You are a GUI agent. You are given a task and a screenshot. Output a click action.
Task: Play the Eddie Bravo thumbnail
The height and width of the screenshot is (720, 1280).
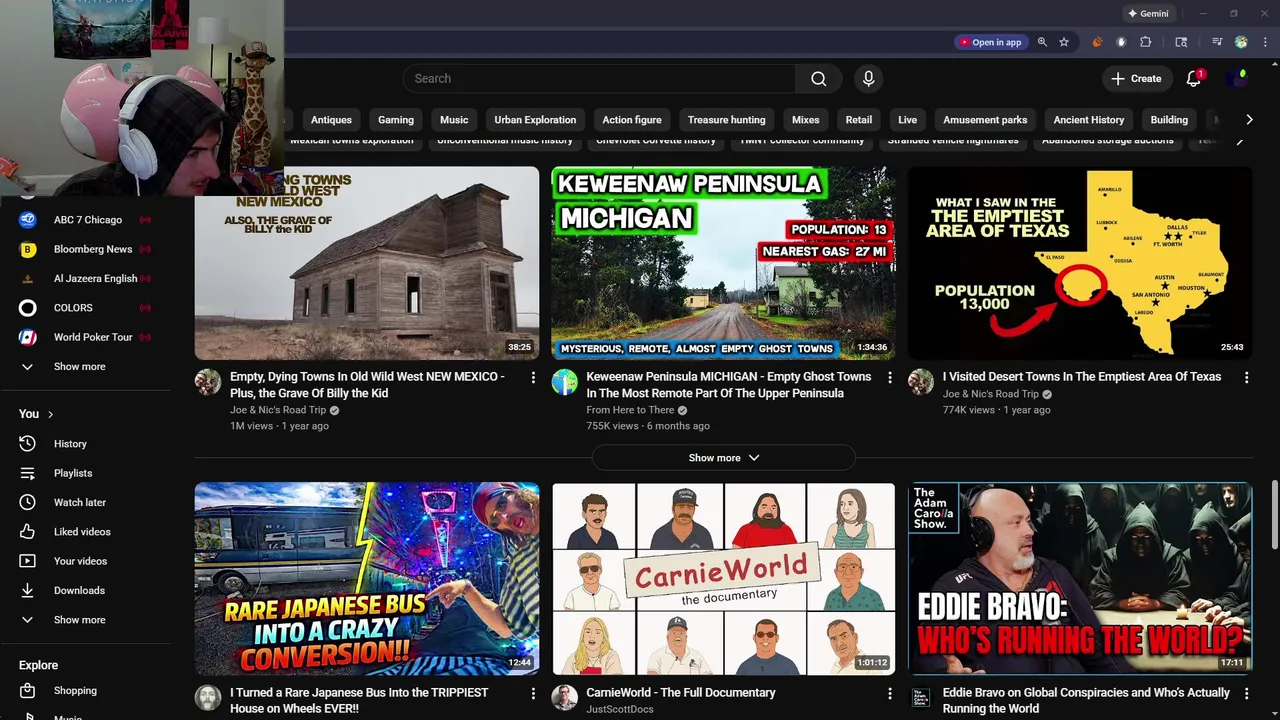(1080, 579)
